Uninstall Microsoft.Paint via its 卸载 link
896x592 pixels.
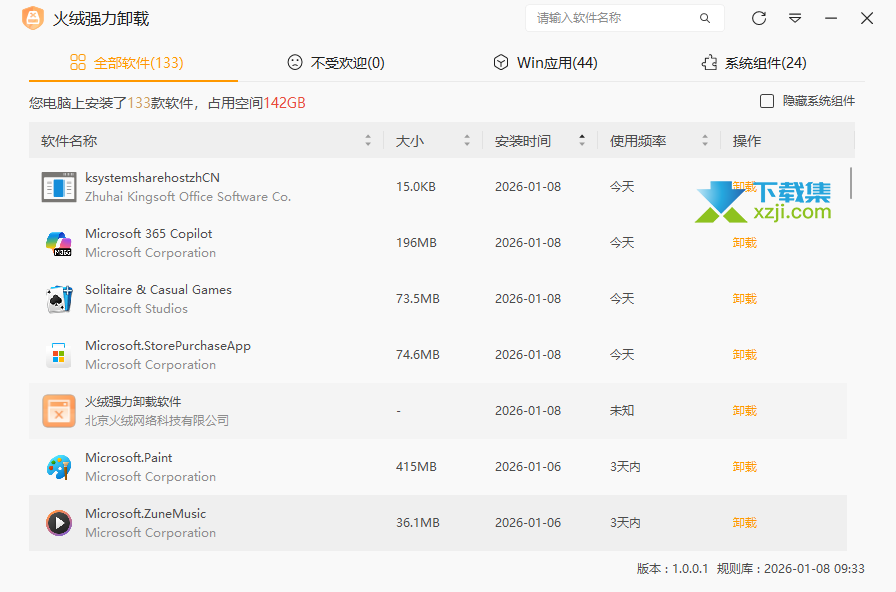click(744, 467)
